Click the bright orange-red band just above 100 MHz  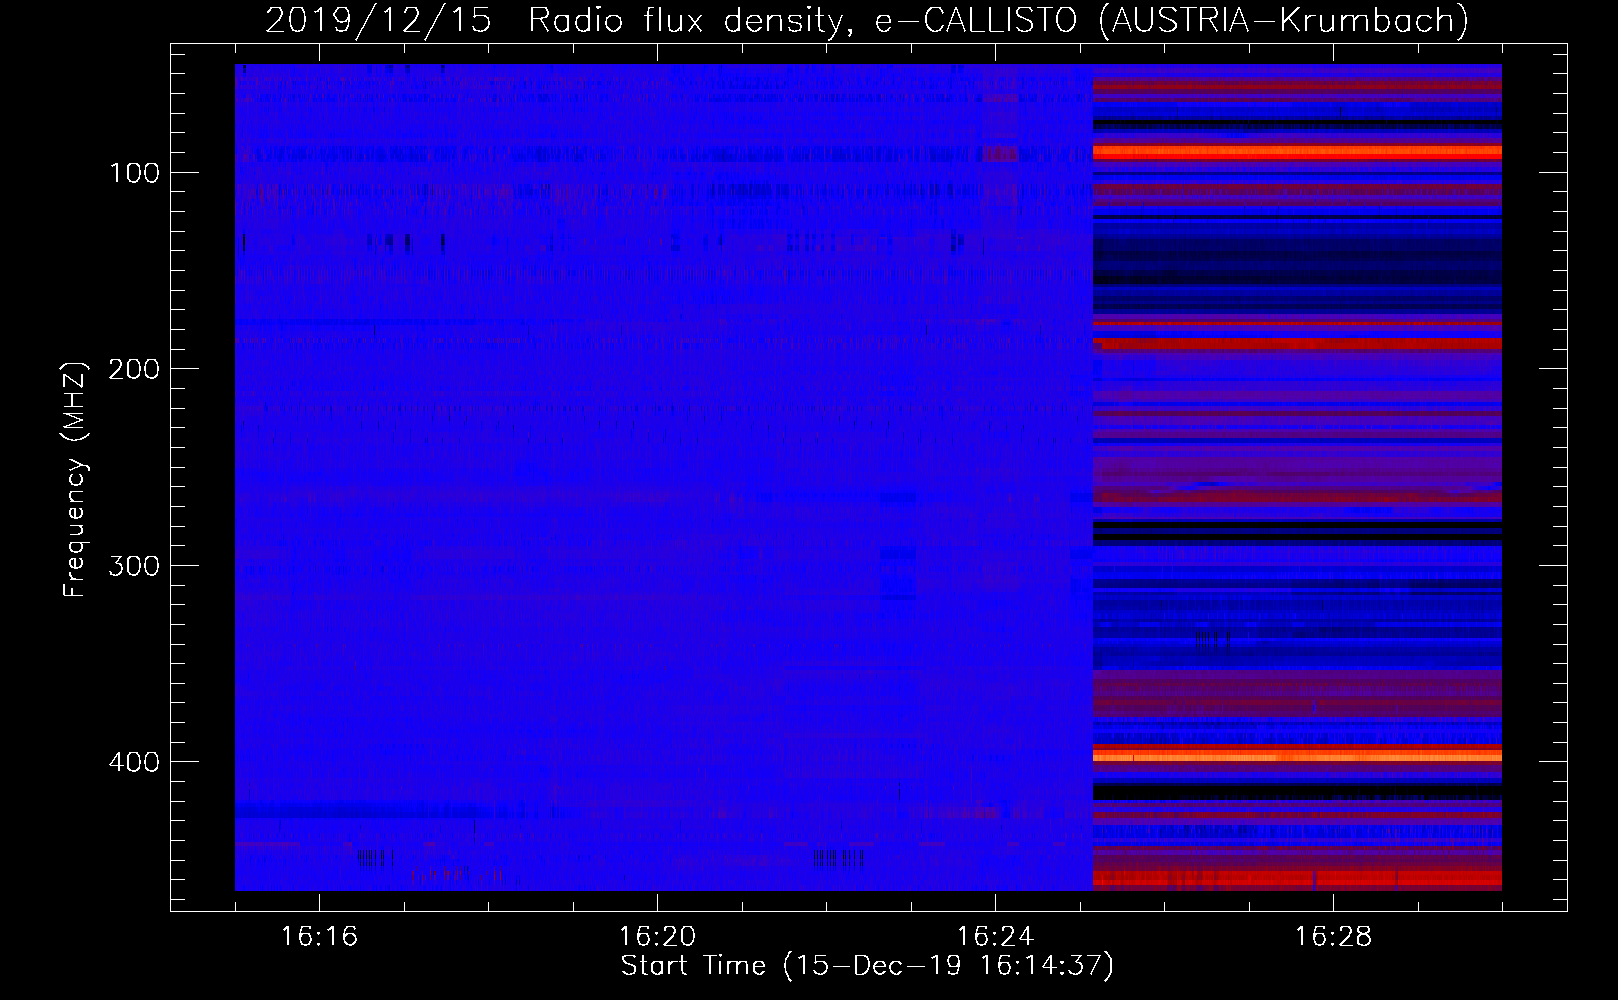(1297, 152)
